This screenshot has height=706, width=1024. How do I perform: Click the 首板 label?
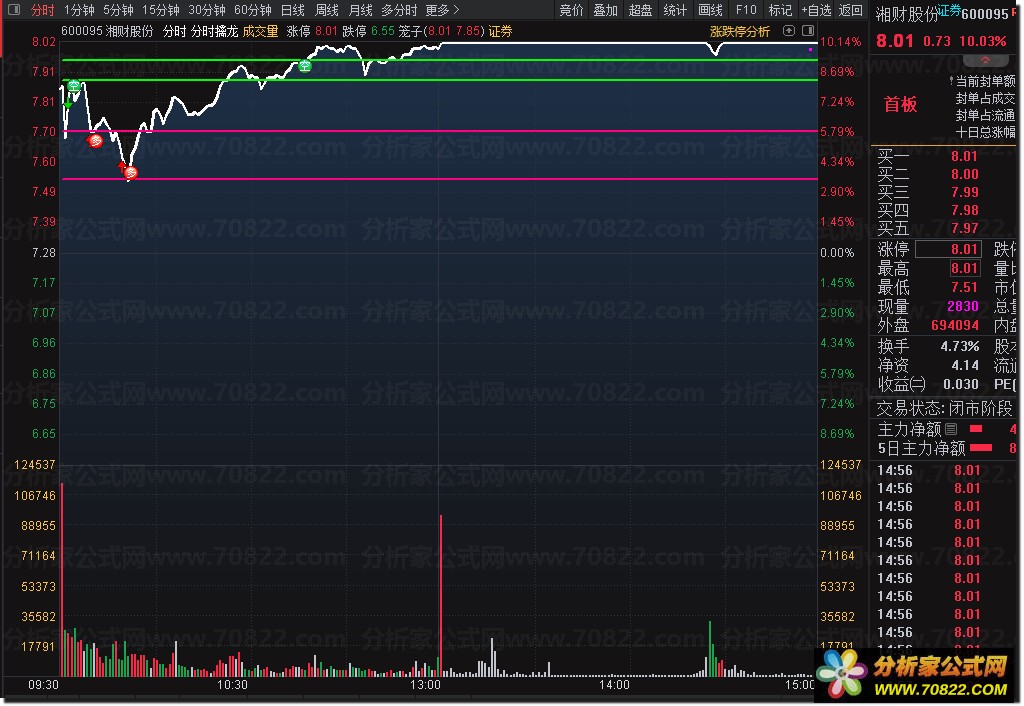click(900, 104)
